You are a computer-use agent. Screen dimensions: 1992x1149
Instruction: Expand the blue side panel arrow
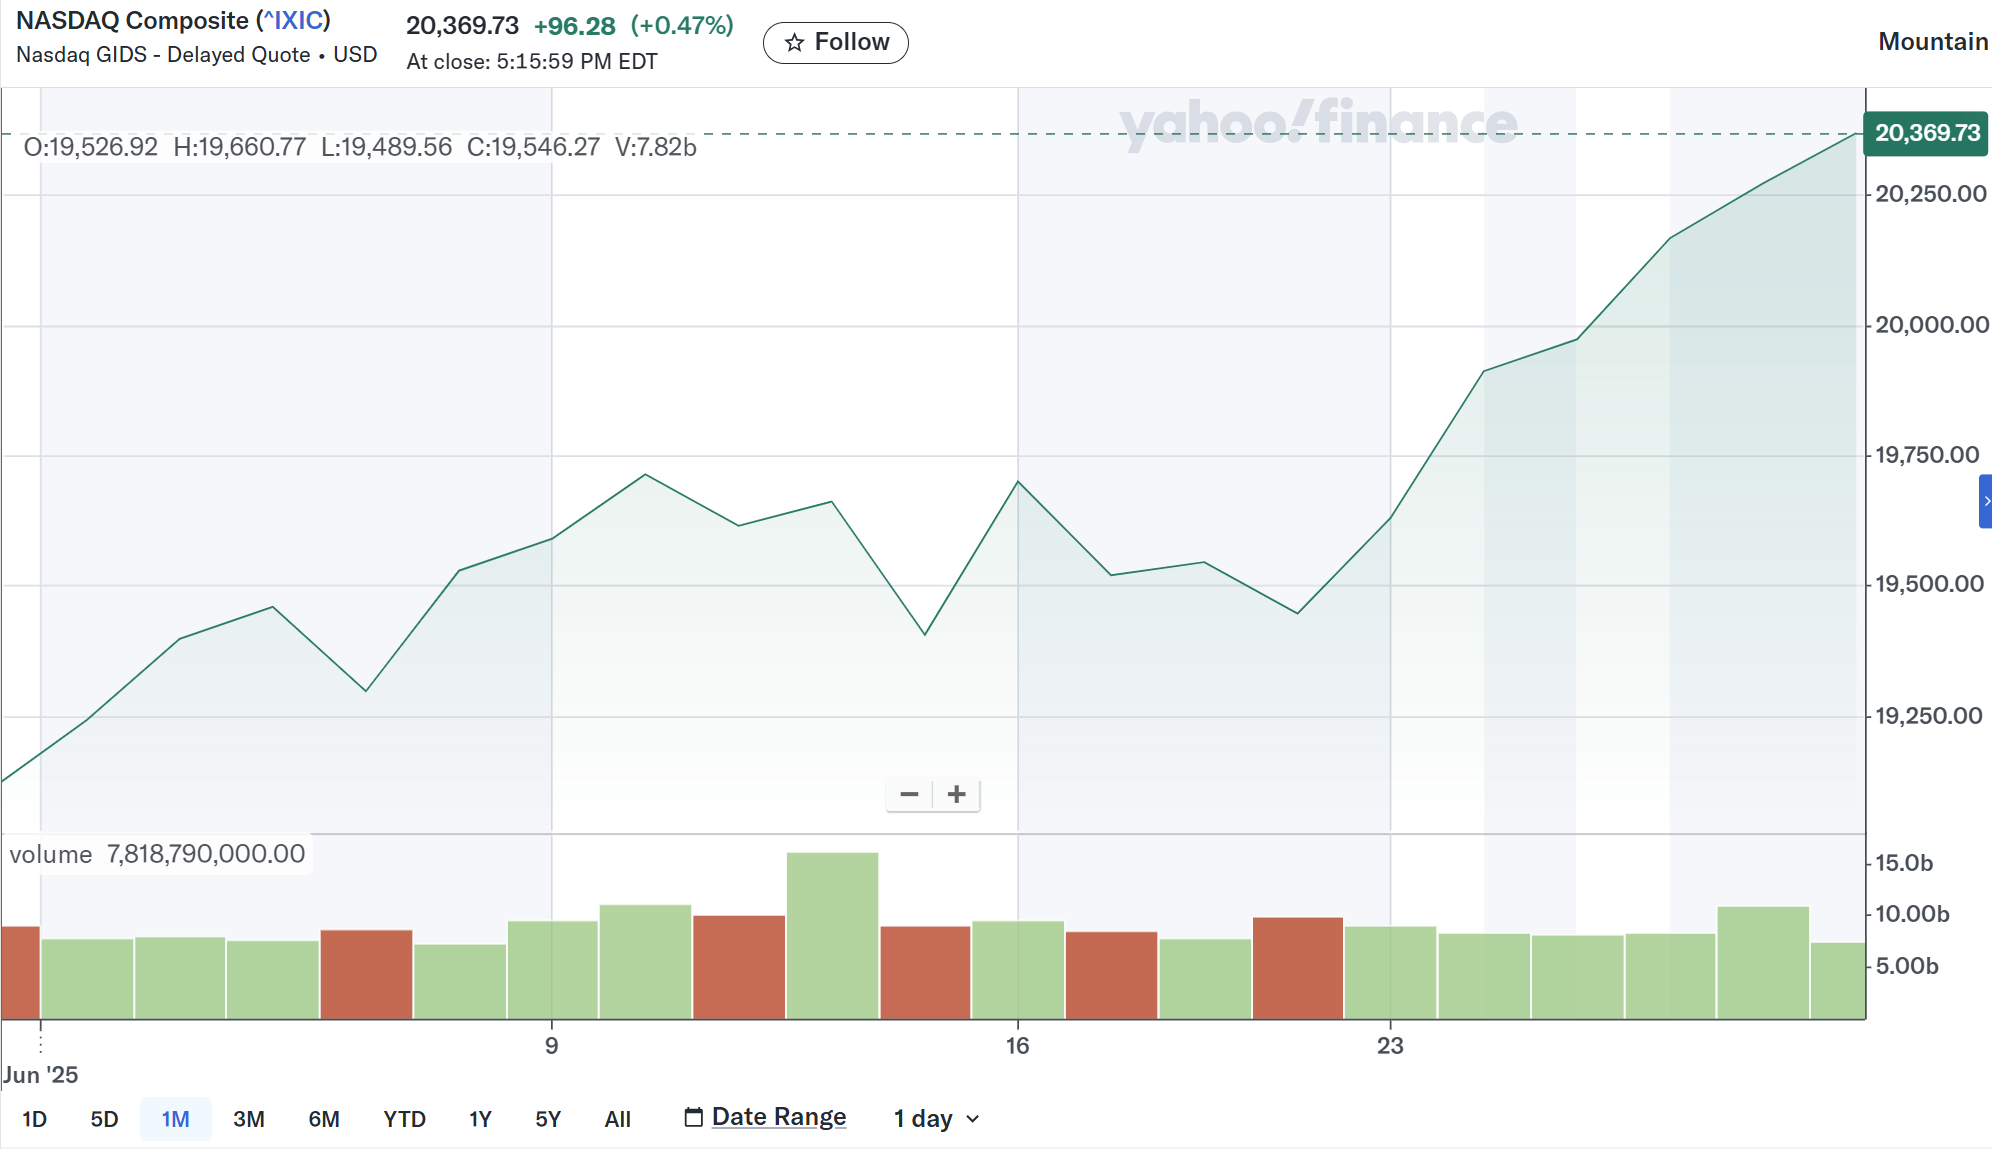(x=1985, y=501)
